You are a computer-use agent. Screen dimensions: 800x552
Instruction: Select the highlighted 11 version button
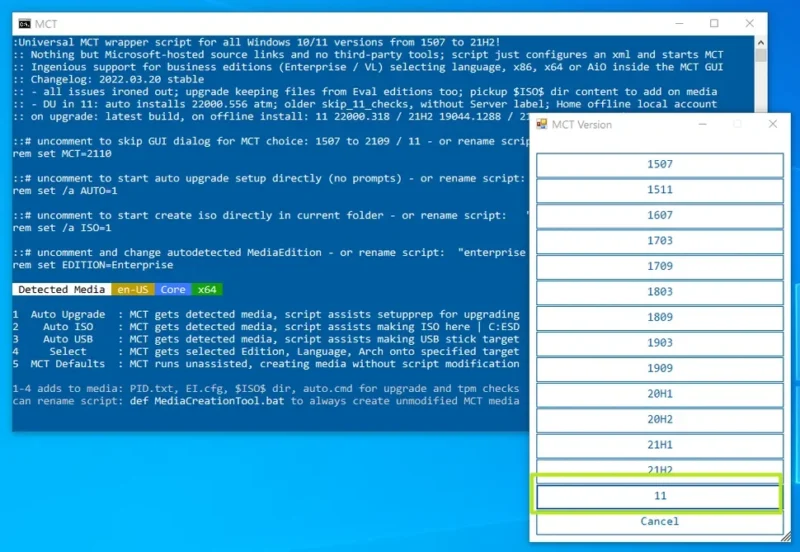point(659,496)
